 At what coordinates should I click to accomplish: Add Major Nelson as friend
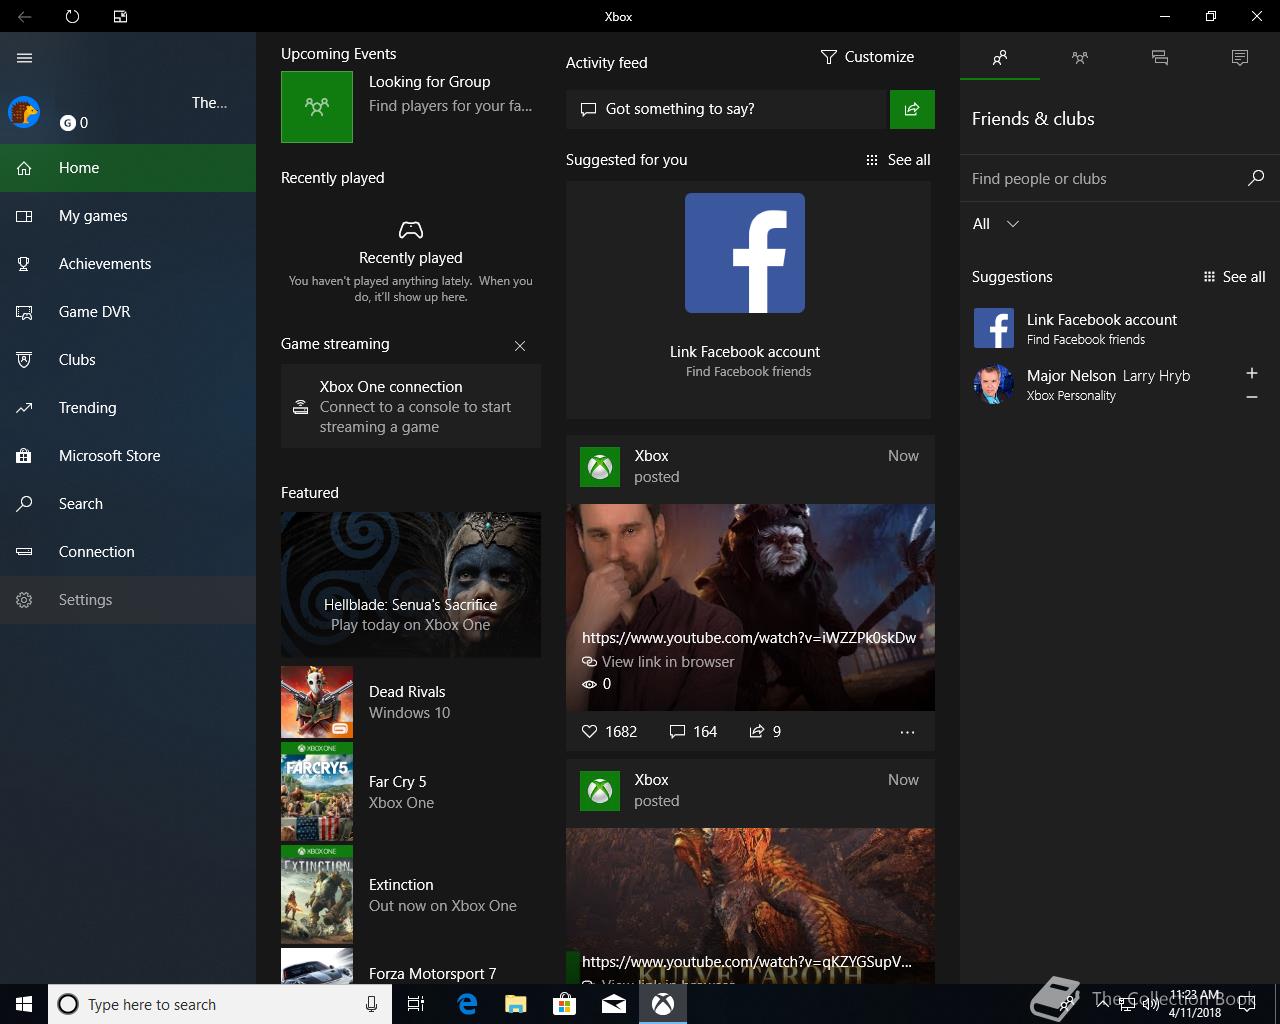coord(1252,373)
